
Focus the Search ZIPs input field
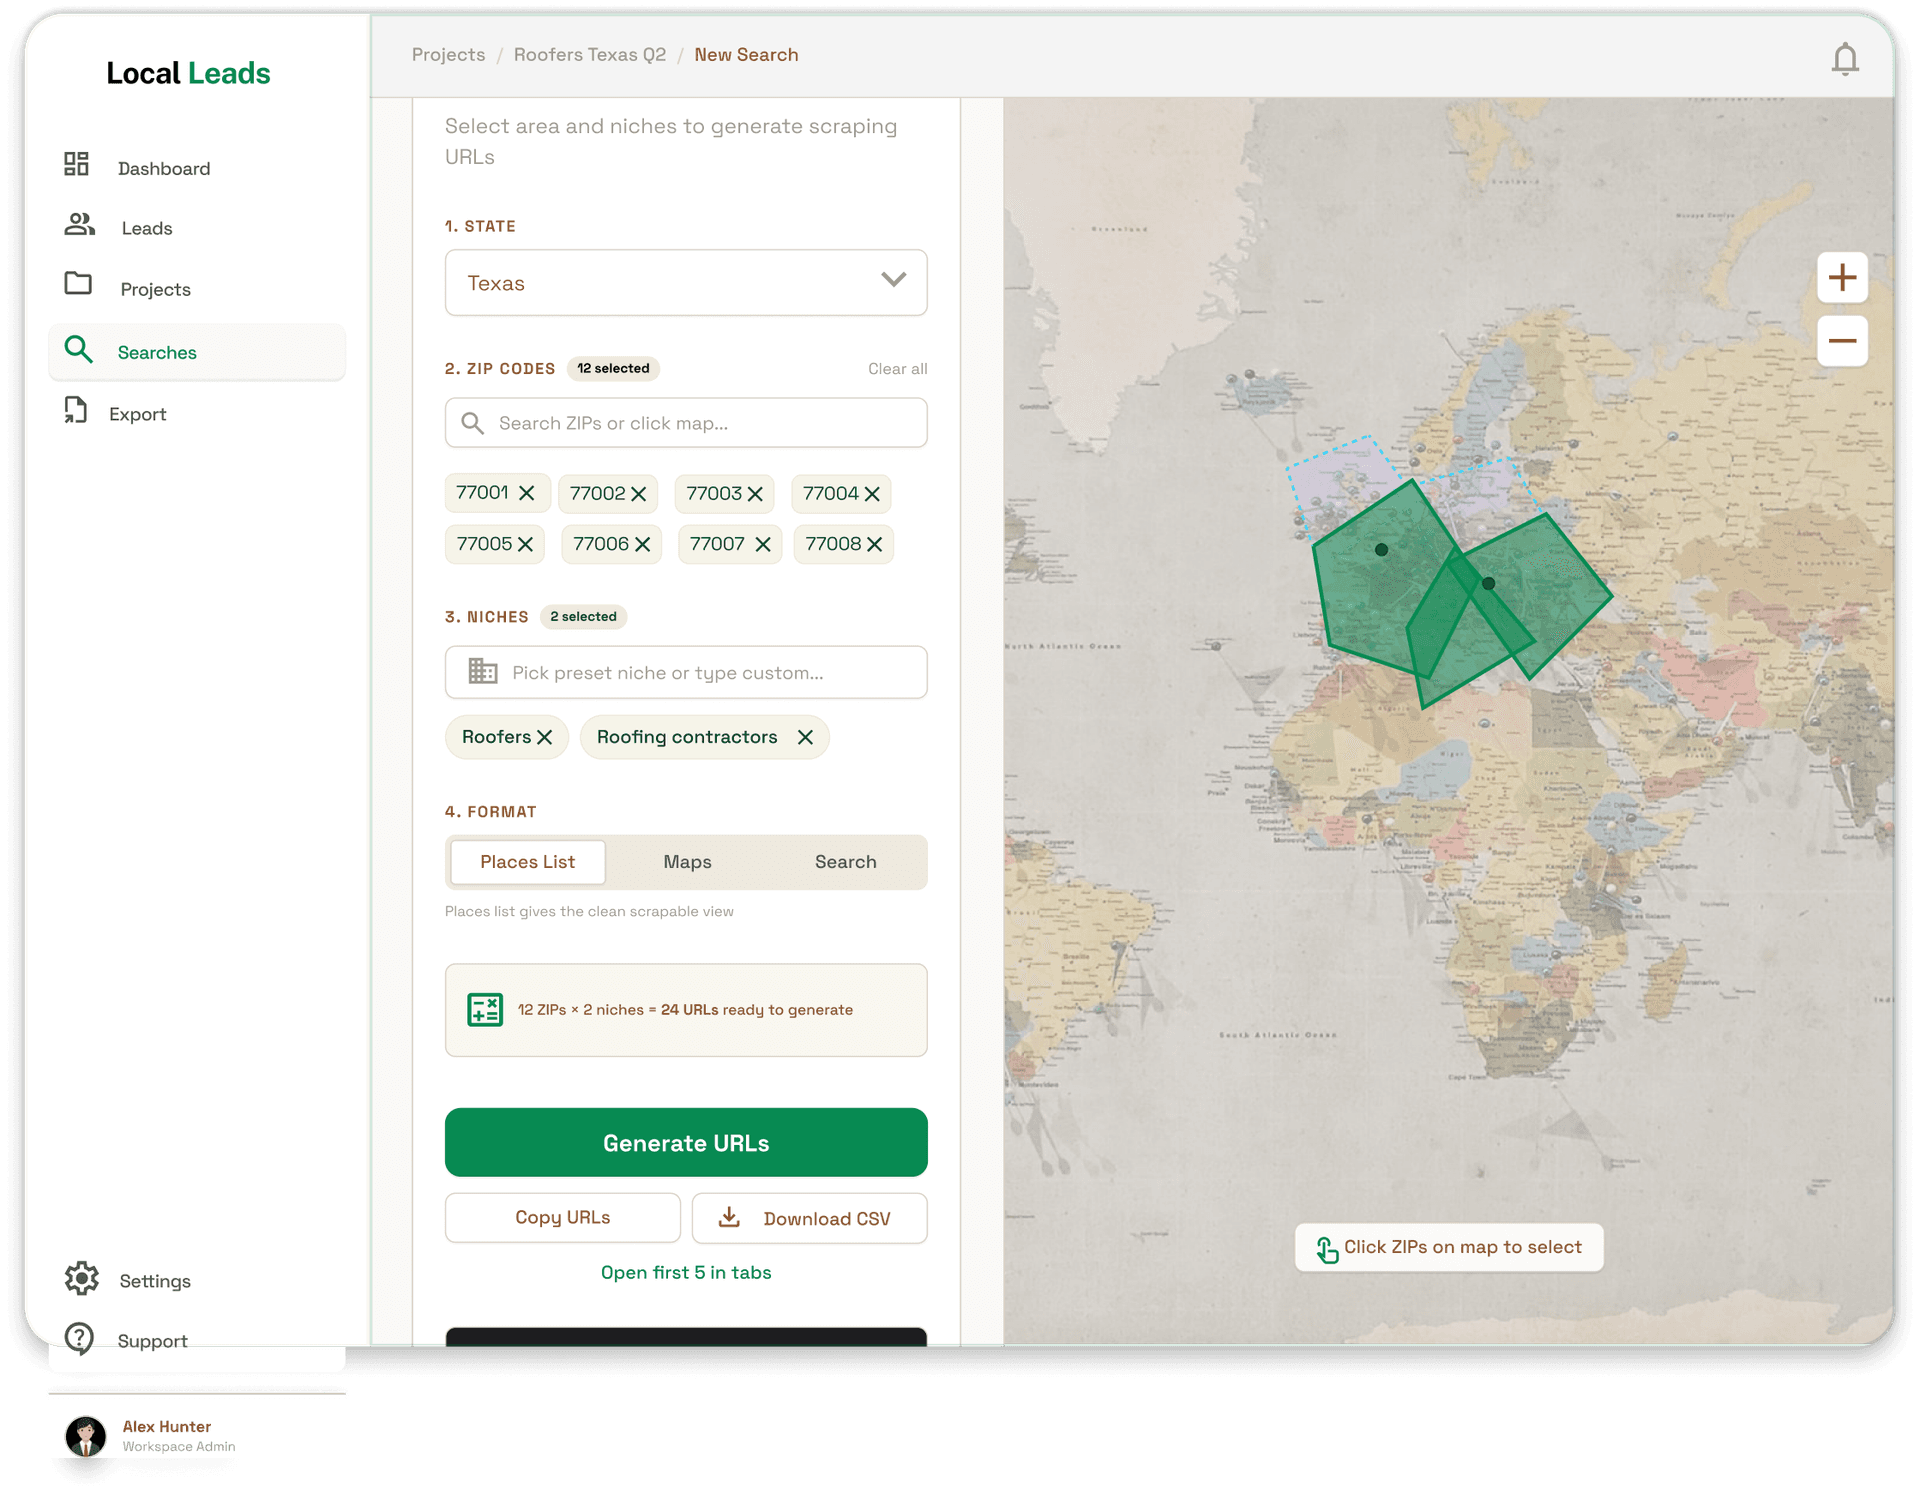coord(686,423)
